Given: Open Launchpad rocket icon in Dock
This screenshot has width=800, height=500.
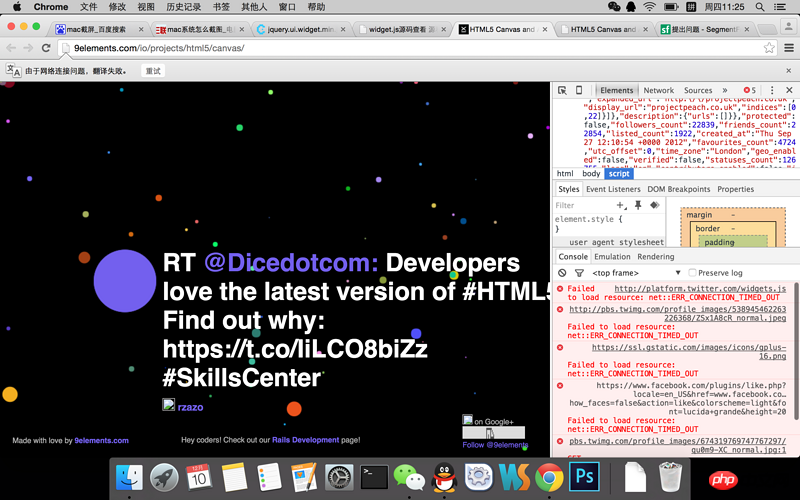Looking at the screenshot, I should pyautogui.click(x=164, y=478).
